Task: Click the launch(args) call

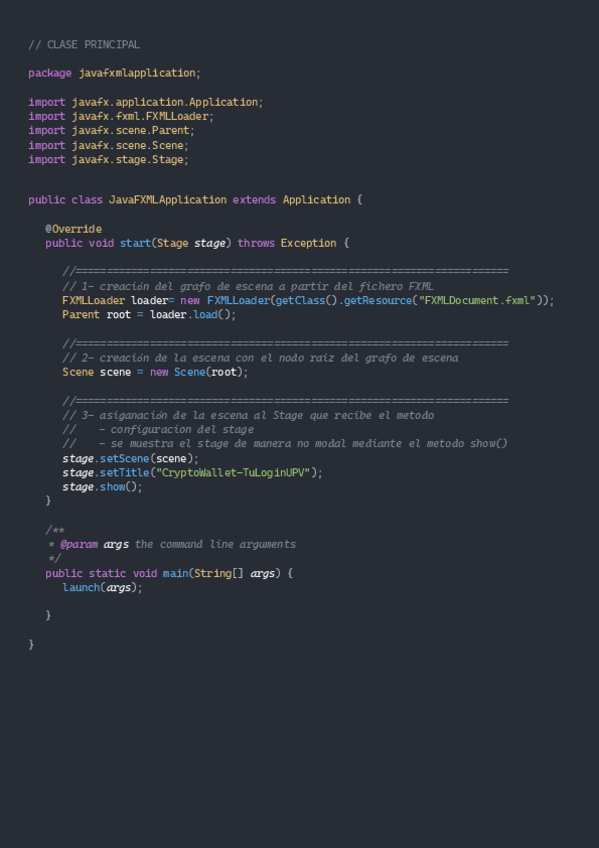Action: click(102, 587)
